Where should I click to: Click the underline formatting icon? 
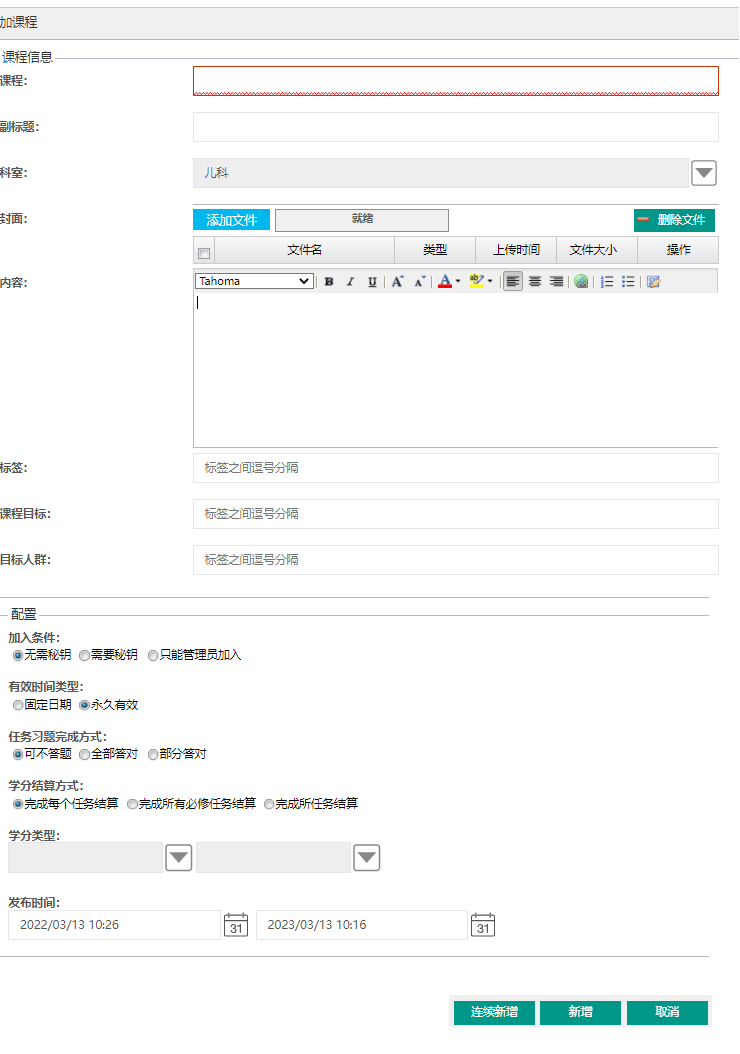coord(372,282)
